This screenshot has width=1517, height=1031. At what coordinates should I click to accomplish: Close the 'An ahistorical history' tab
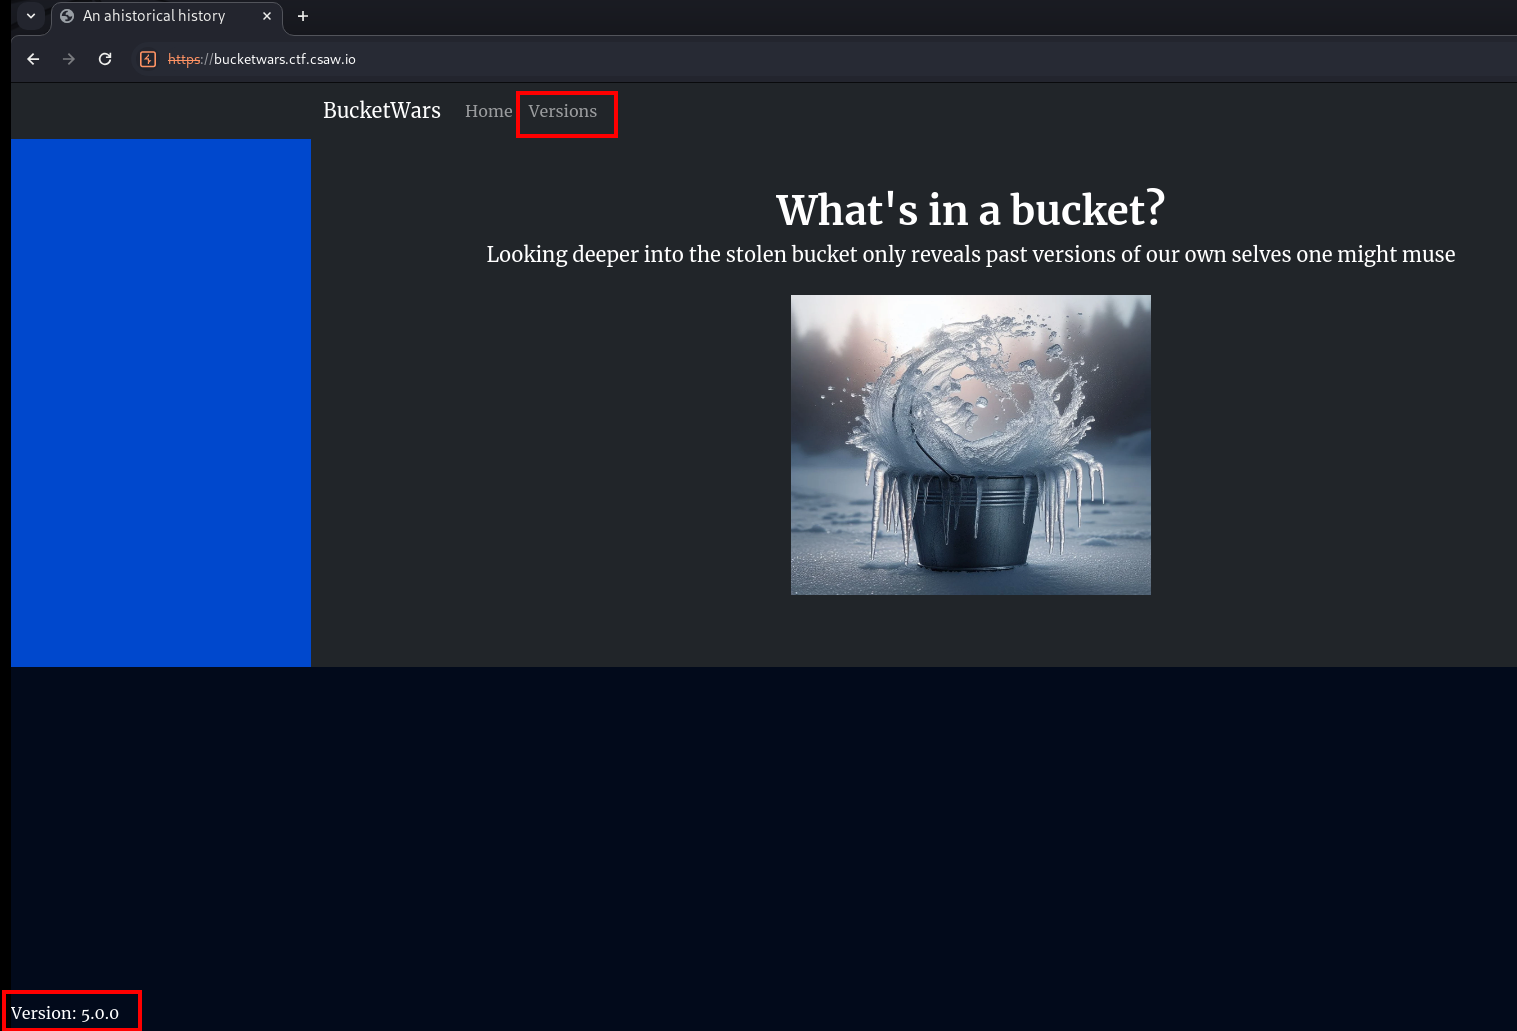(267, 16)
